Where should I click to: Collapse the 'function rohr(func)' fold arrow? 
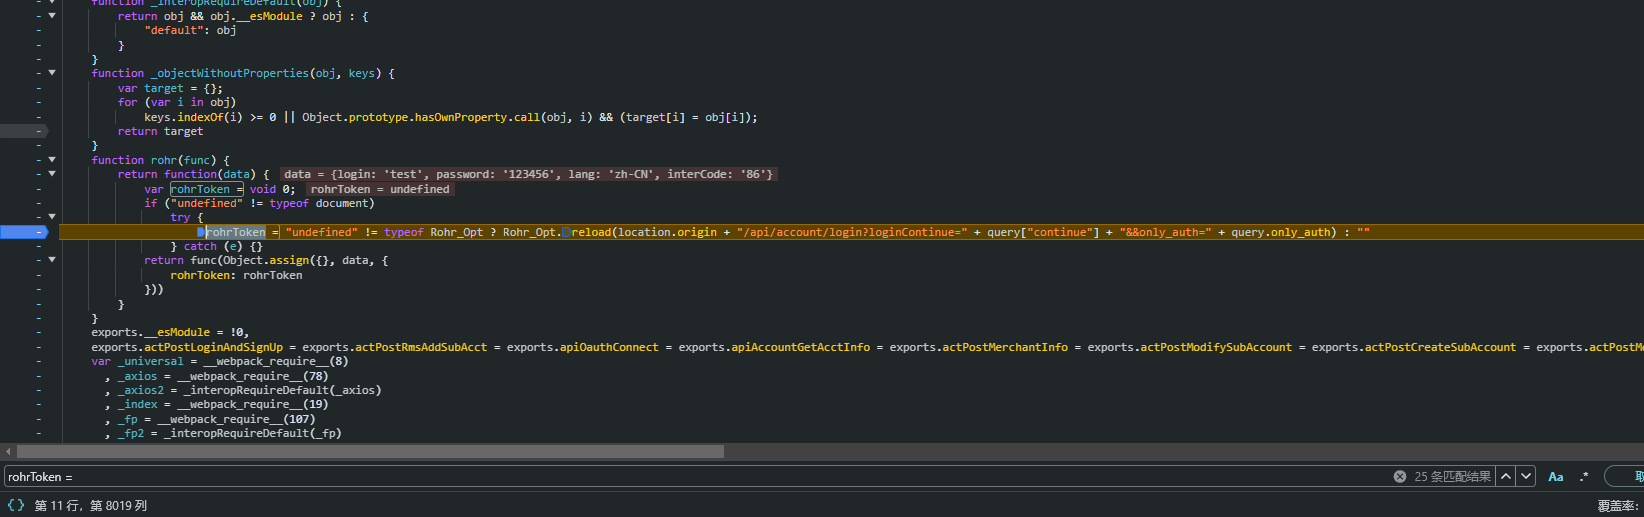[x=52, y=160]
